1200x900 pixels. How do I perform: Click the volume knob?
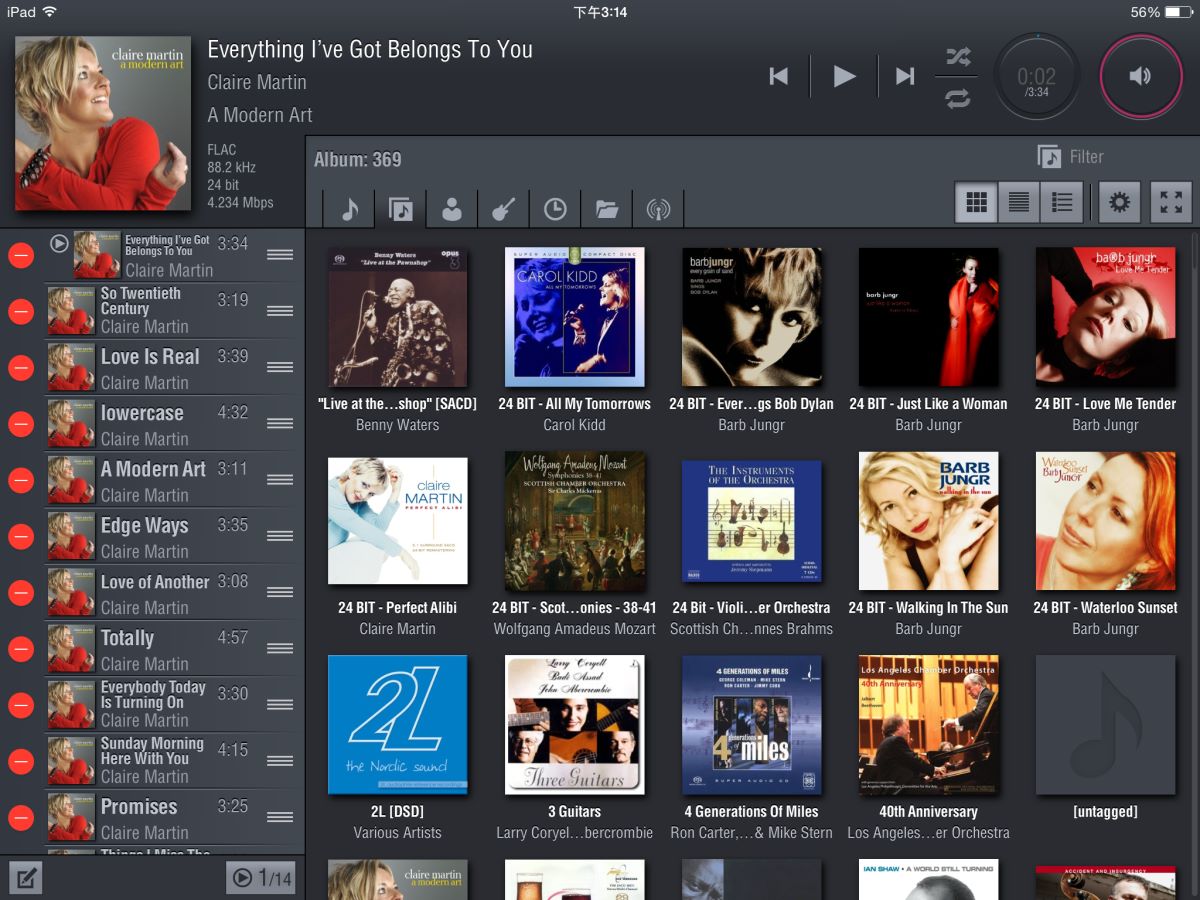tap(1141, 77)
